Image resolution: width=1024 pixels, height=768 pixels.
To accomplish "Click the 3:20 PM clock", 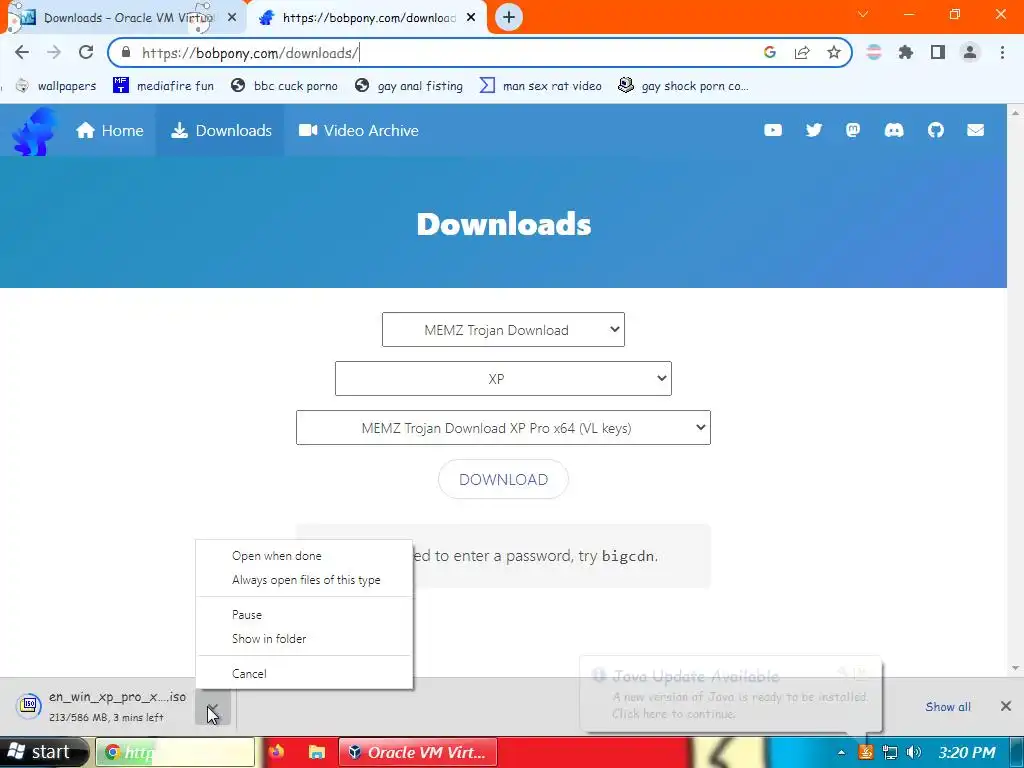I will [x=967, y=752].
